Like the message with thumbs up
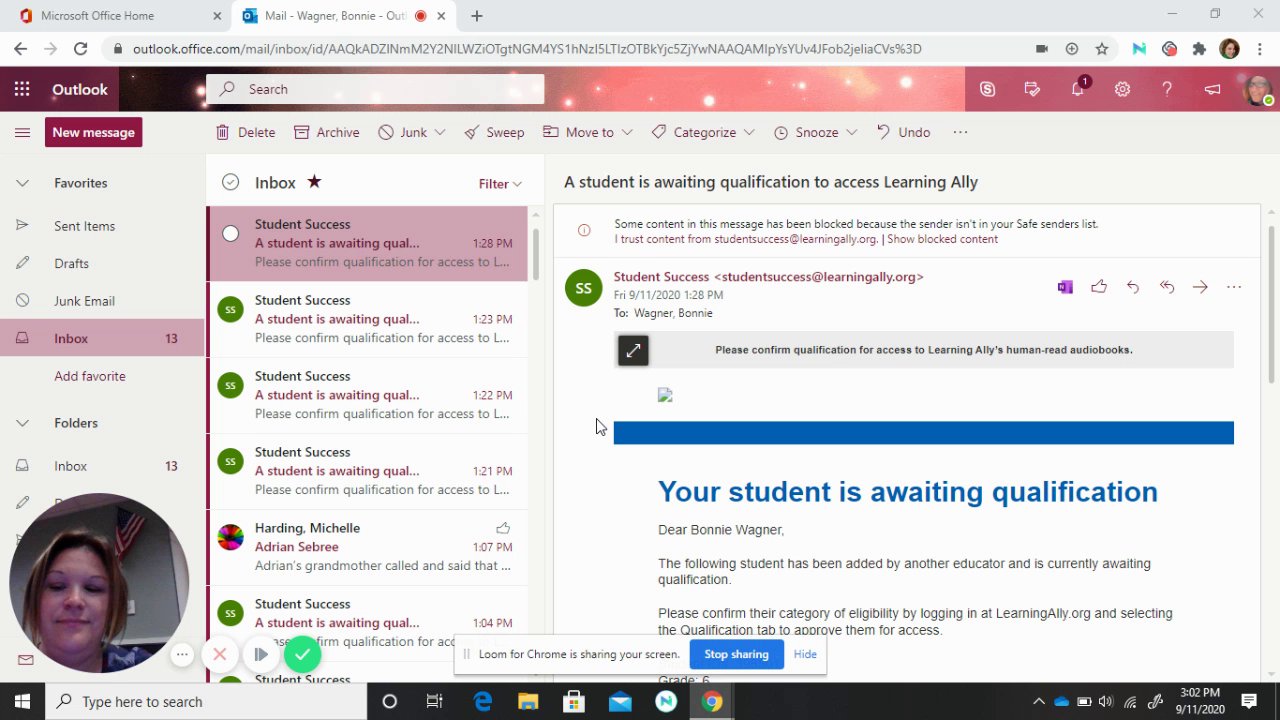The image size is (1280, 720). tap(1099, 287)
